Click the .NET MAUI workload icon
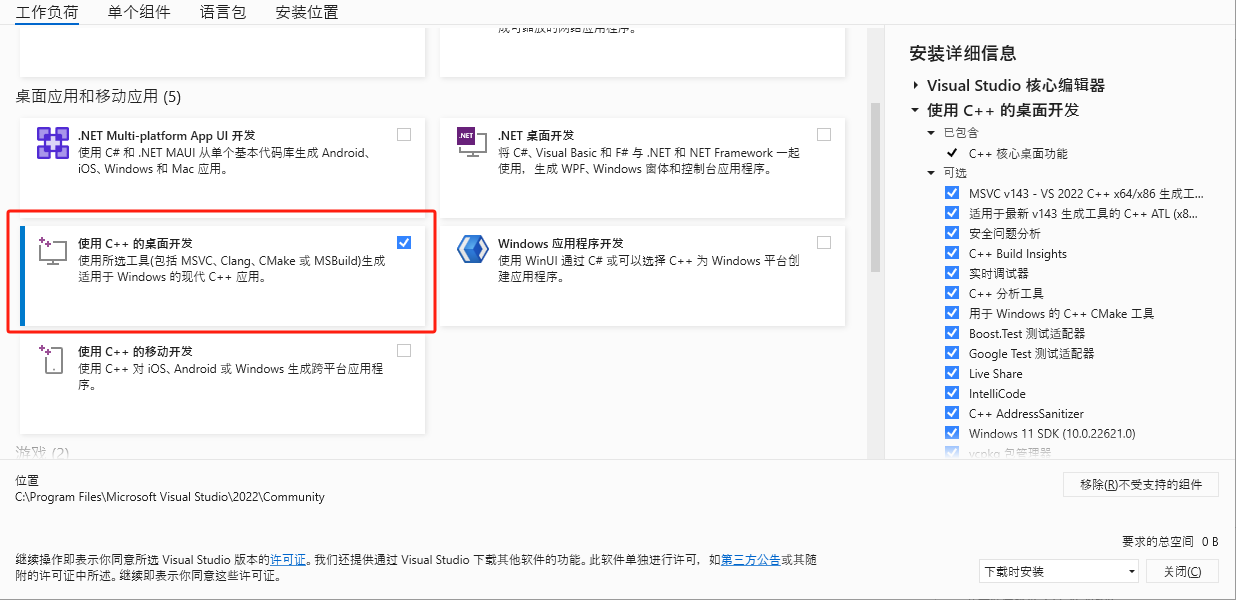The width and height of the screenshot is (1236, 600). tap(53, 143)
